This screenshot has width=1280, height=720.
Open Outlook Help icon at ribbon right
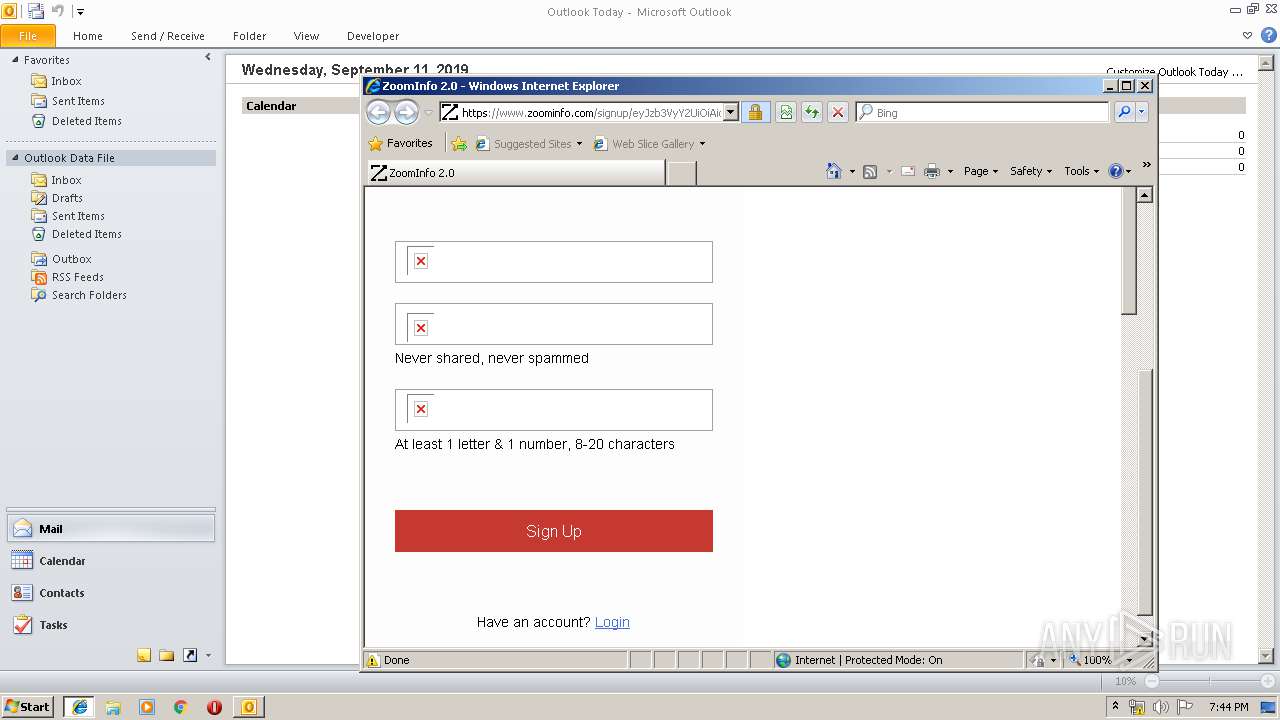1268,35
